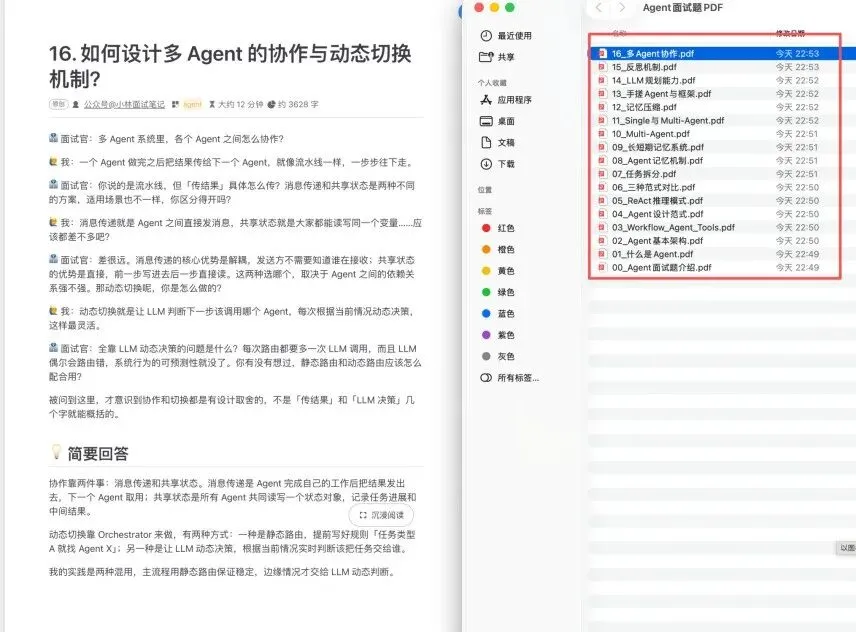Screen dimensions: 856x632
Task: Filter by Green tag
Action: point(498,292)
